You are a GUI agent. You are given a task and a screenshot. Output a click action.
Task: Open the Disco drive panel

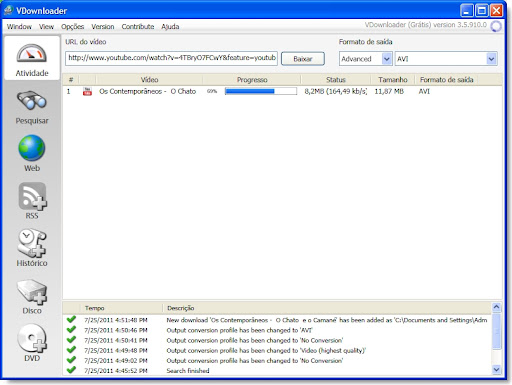coord(32,297)
